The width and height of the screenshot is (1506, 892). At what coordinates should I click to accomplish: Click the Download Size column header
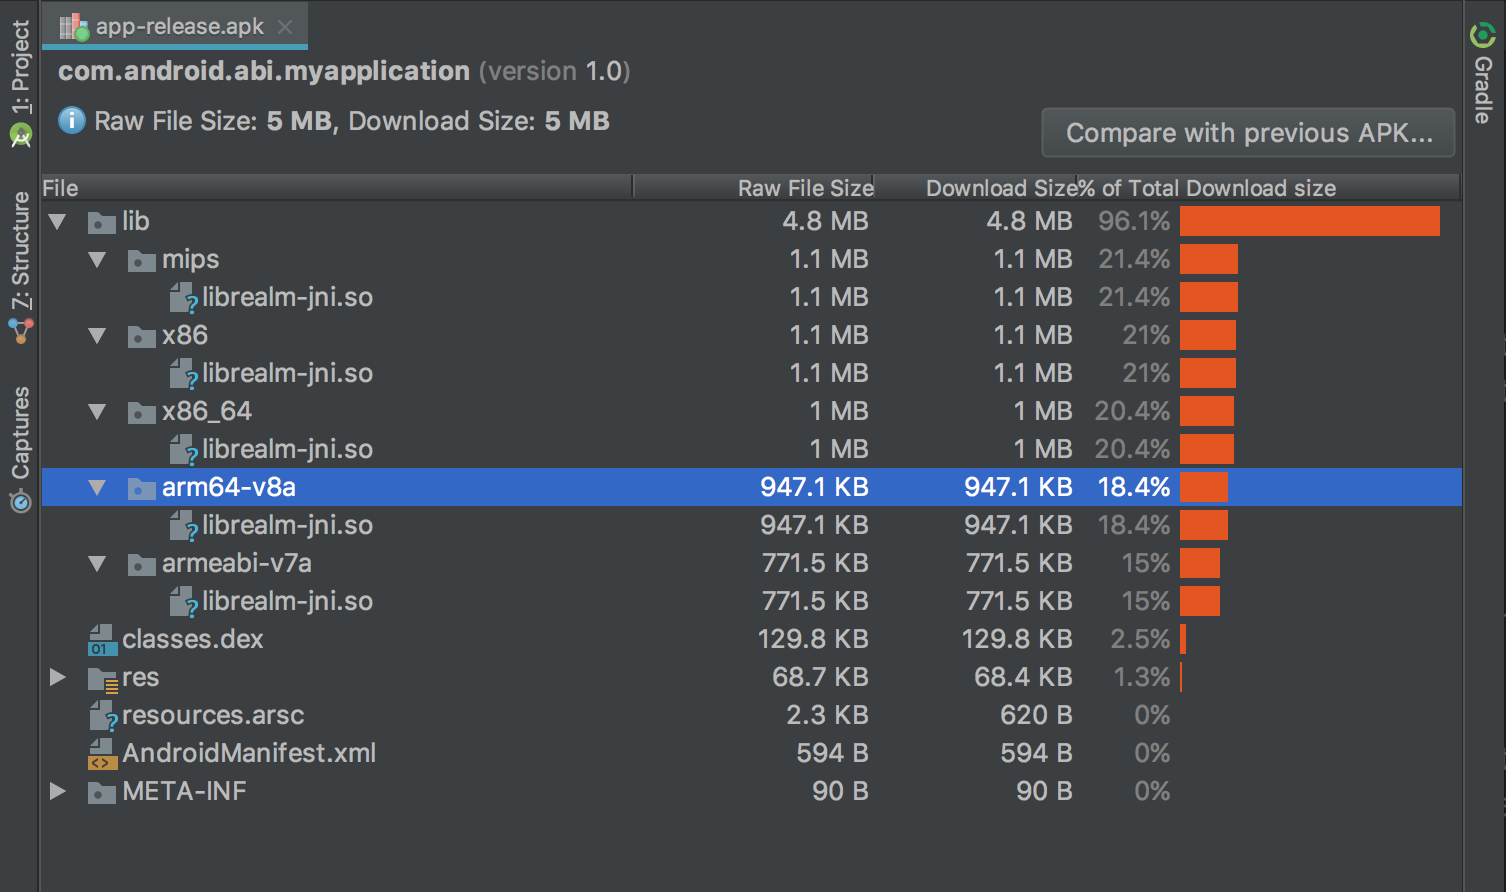pos(976,188)
